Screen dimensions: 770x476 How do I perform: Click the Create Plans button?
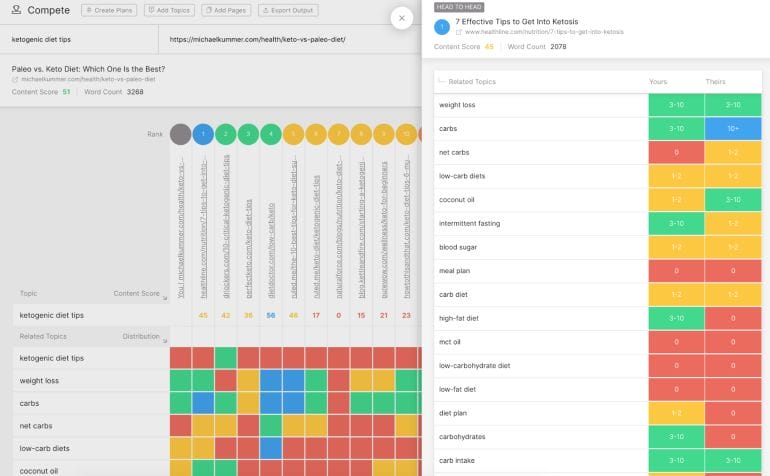point(109,10)
